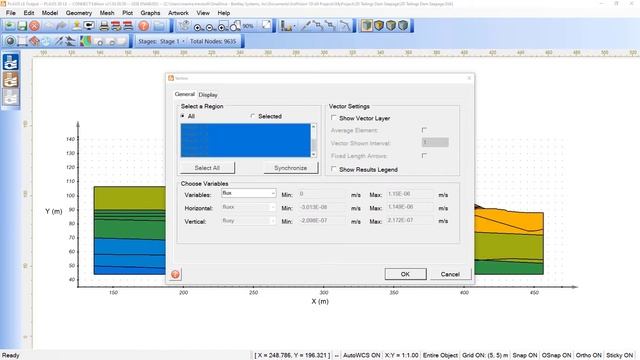Click the single printer icon

[x=104, y=26]
